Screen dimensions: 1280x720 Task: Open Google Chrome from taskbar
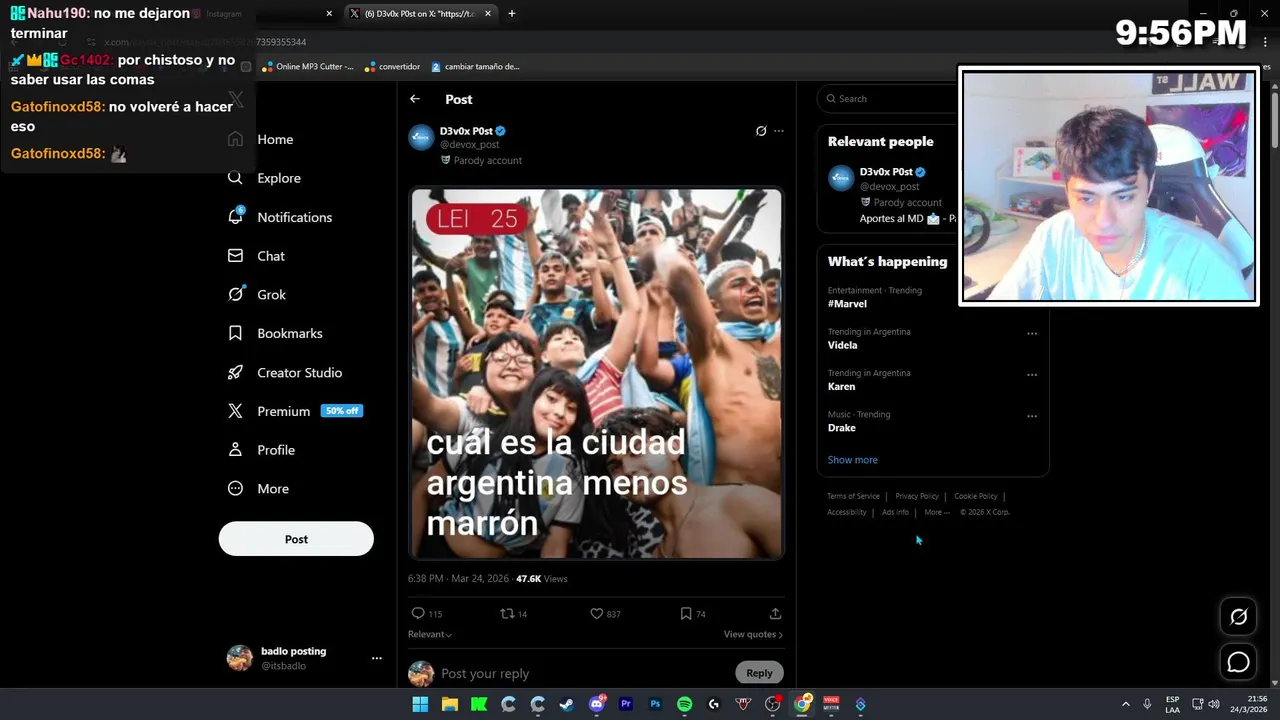tap(802, 704)
